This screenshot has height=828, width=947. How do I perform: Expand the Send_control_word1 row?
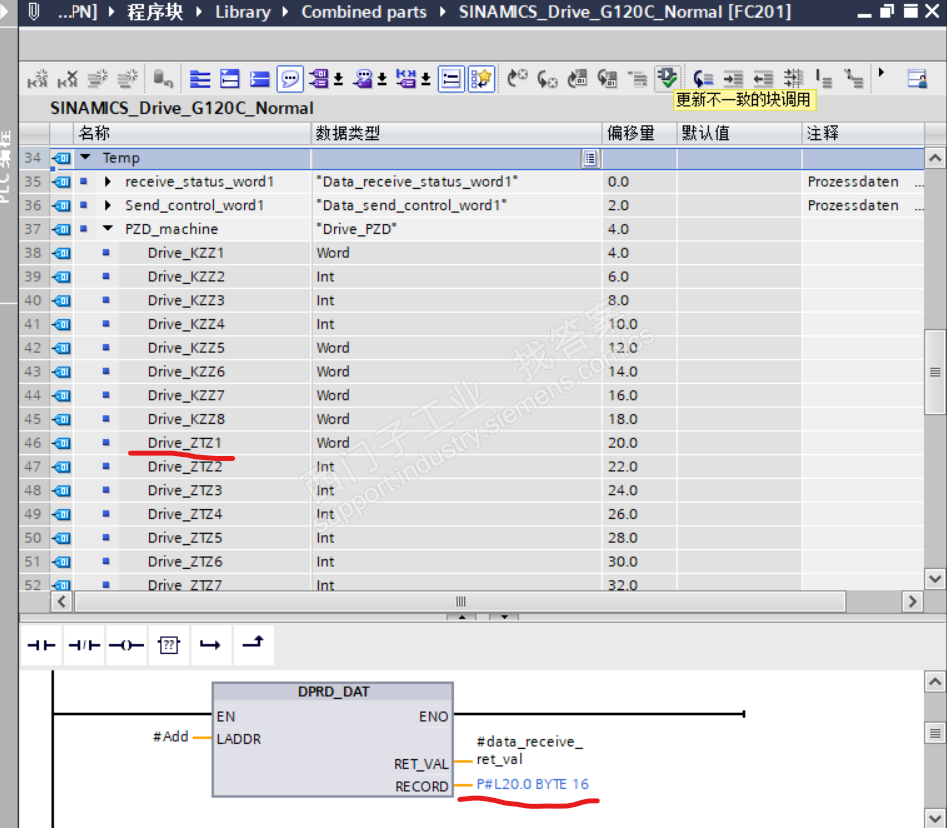pyautogui.click(x=108, y=205)
